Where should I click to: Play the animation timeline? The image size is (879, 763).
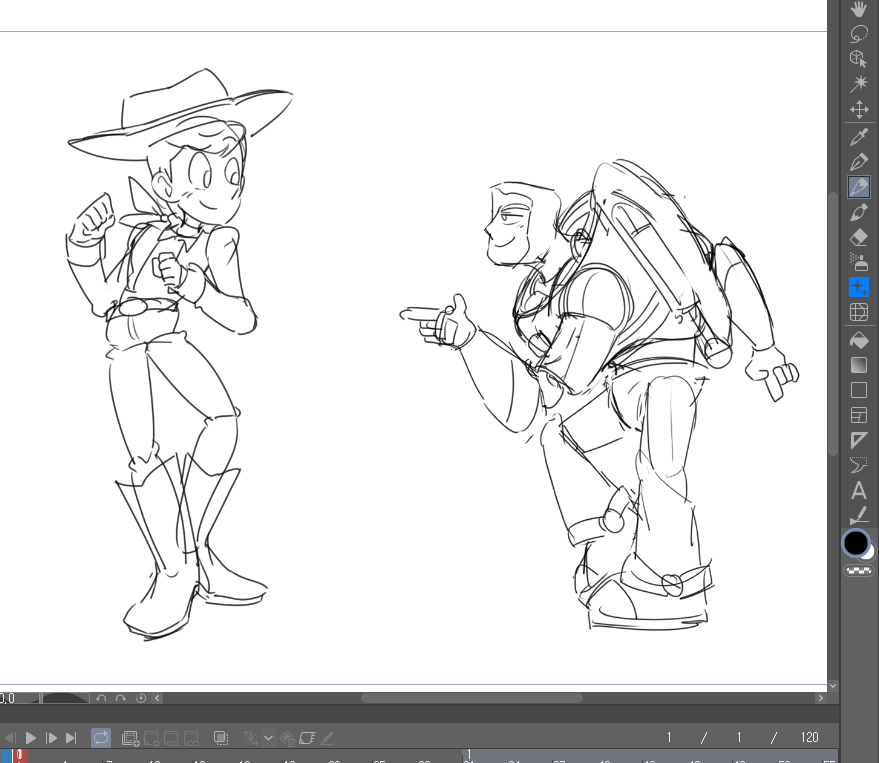click(x=31, y=738)
